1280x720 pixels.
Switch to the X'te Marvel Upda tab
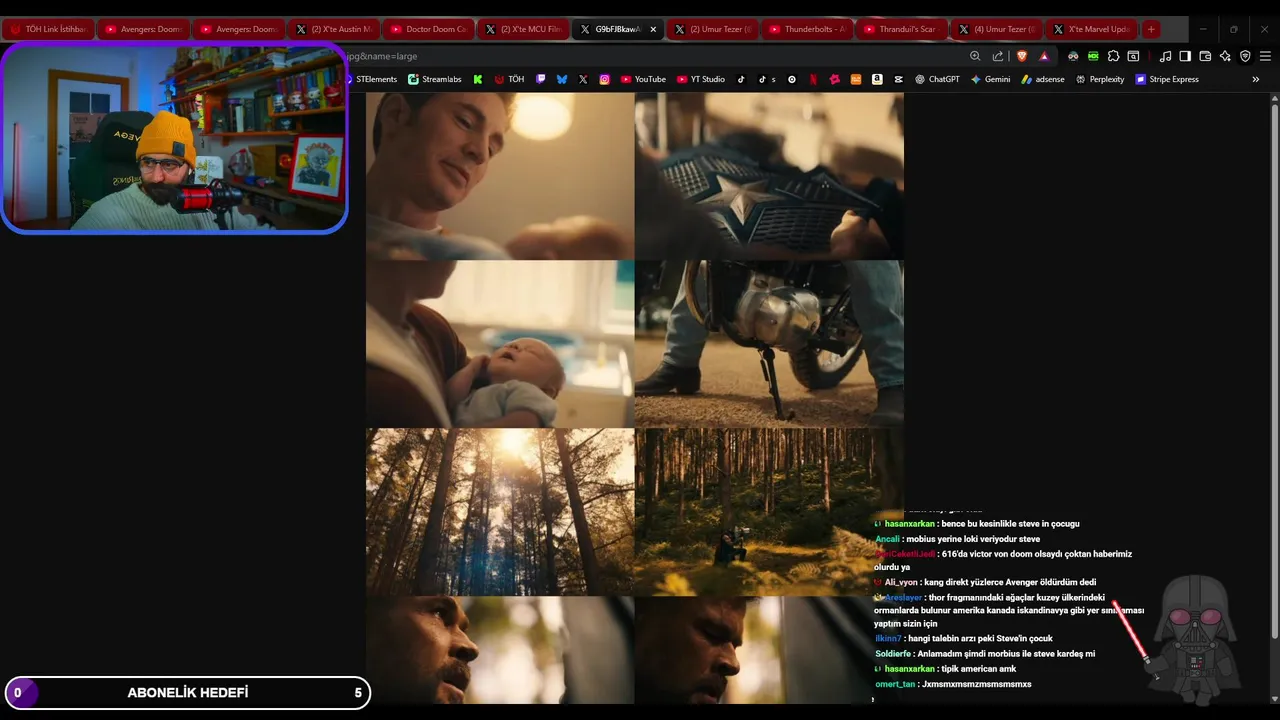(1091, 29)
